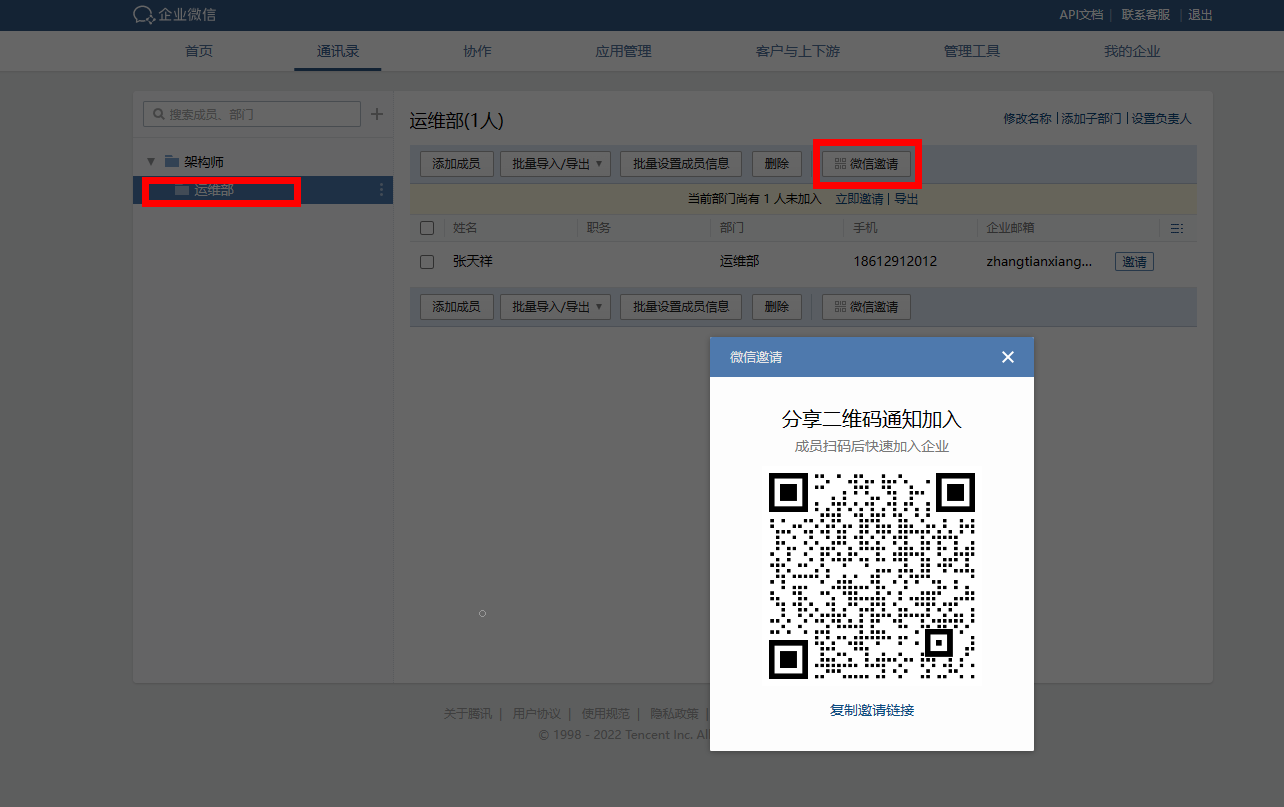Click the email cell zhangtianxiang...

click(1037, 262)
